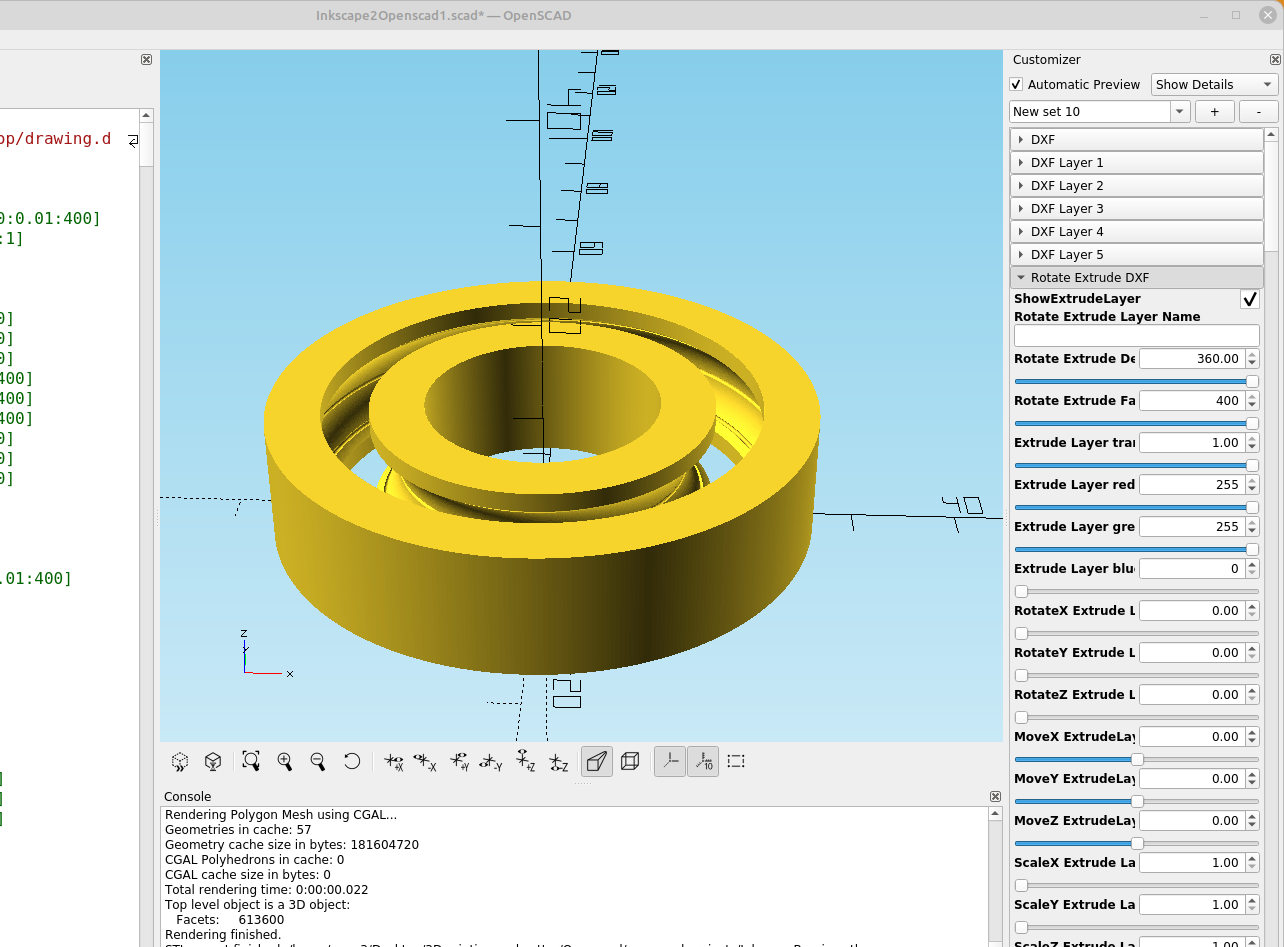Open the Show Details dropdown
This screenshot has height=947, width=1284.
(1212, 84)
